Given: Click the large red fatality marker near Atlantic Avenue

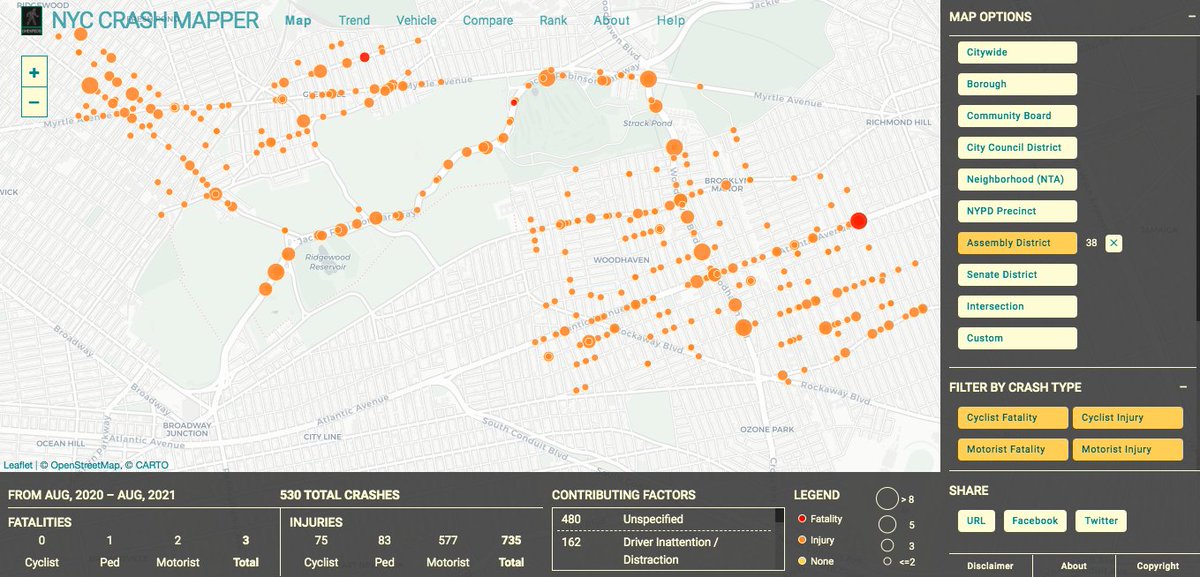Looking at the screenshot, I should (858, 221).
